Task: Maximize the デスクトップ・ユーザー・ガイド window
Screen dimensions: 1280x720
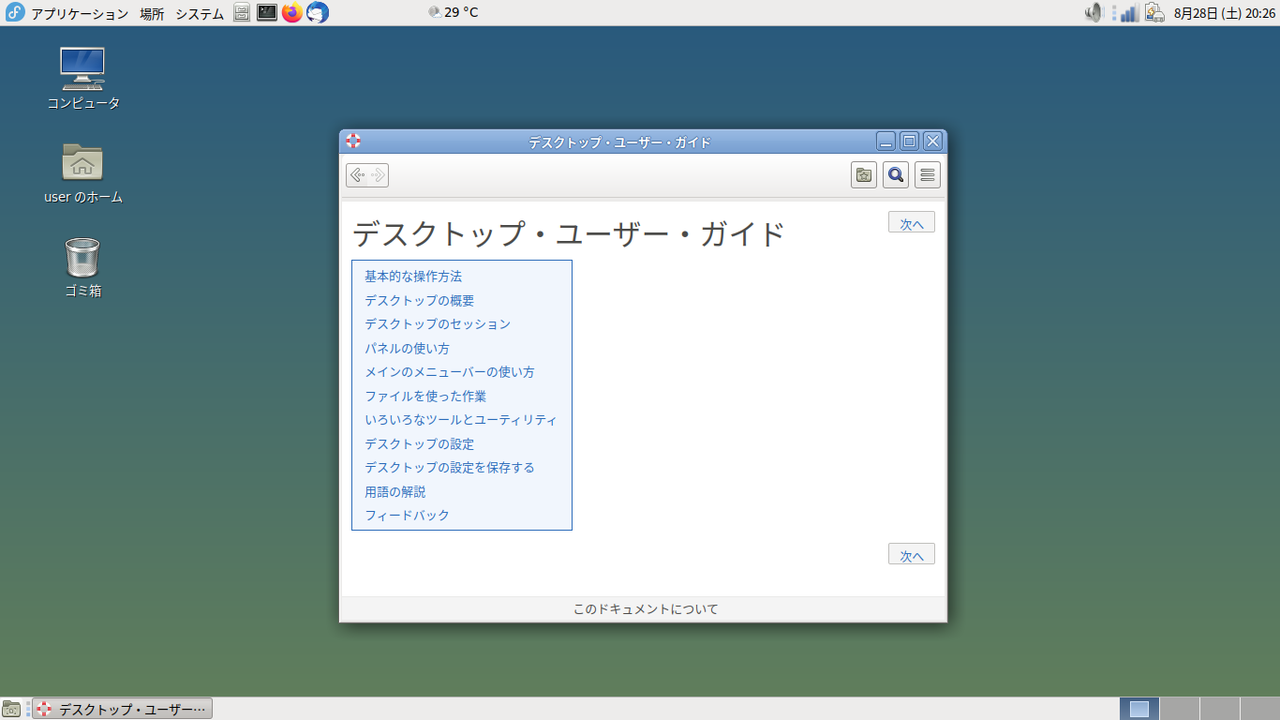Action: [909, 141]
